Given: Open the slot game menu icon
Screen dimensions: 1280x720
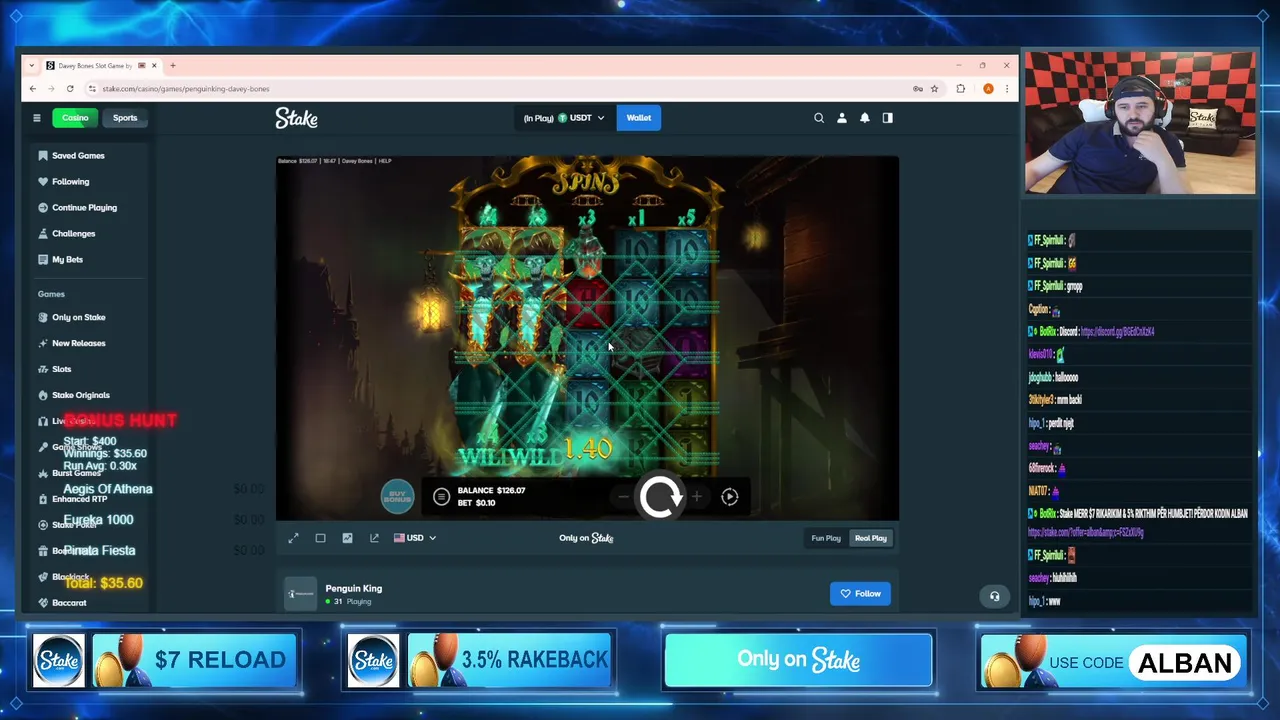Looking at the screenshot, I should (x=441, y=497).
